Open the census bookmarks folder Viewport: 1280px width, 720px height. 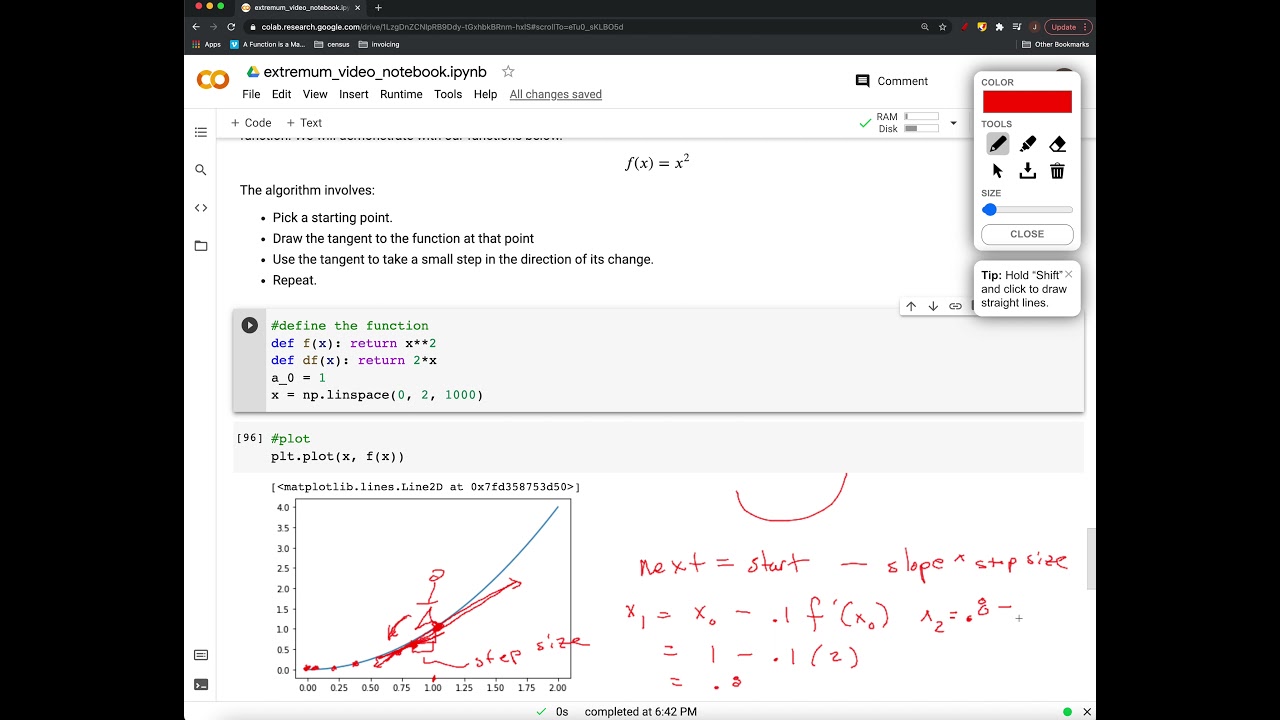coord(332,44)
